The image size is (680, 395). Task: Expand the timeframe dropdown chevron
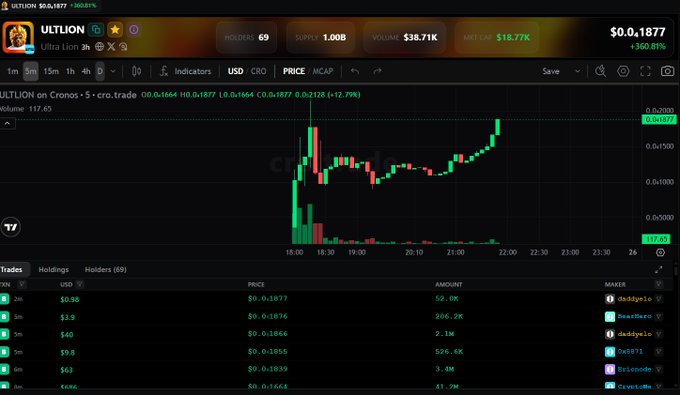(113, 71)
